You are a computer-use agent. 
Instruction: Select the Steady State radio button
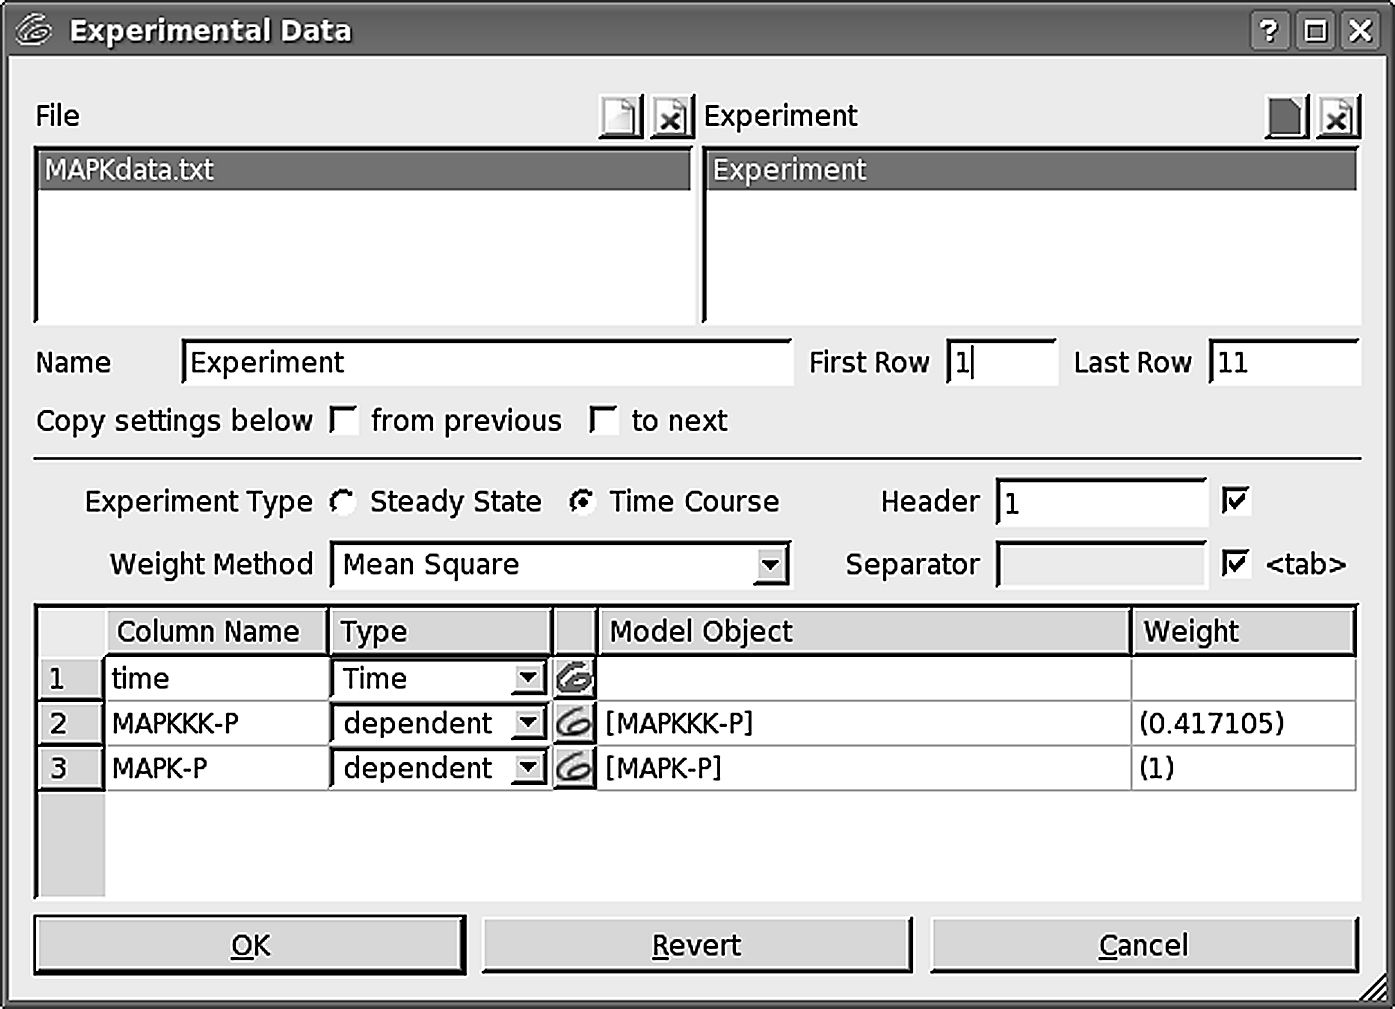(343, 501)
